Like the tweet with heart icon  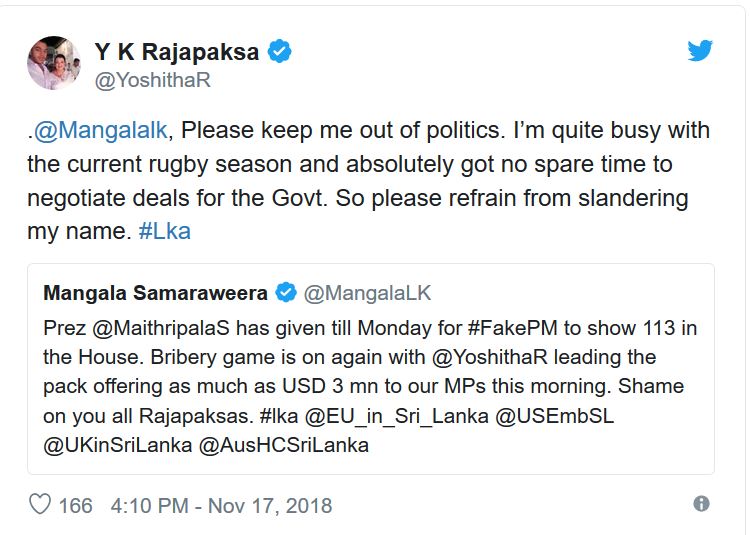(x=42, y=506)
